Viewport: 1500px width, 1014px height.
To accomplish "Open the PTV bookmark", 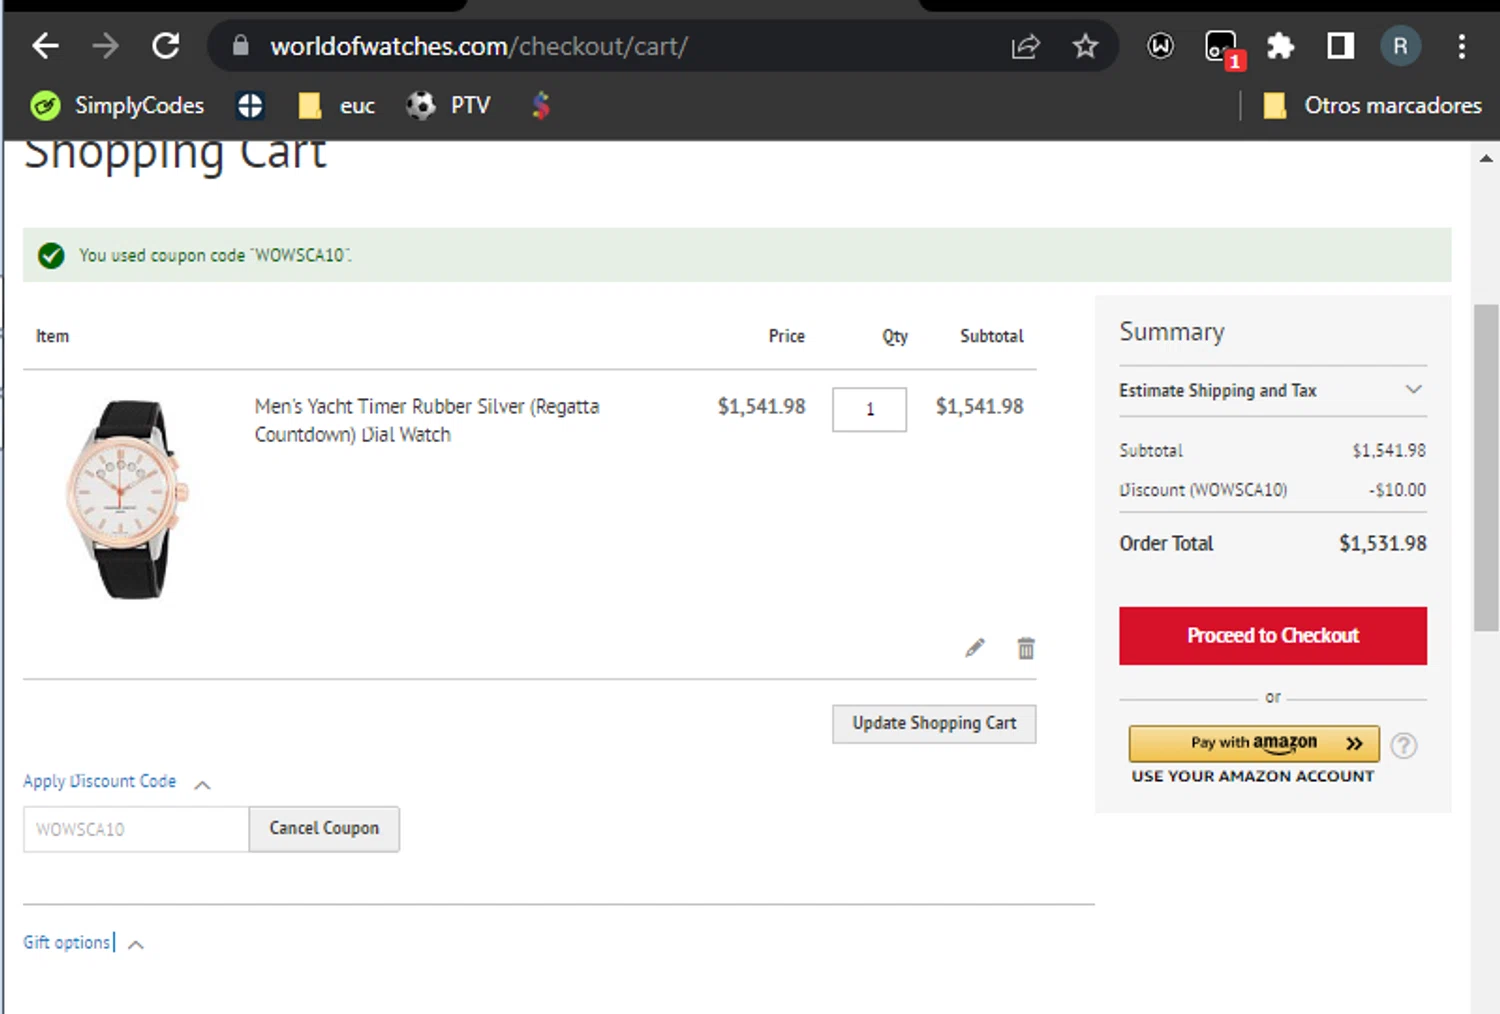I will [448, 105].
